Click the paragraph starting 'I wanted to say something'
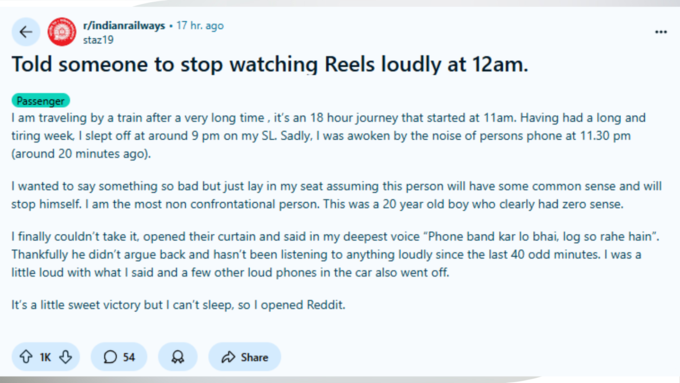Viewport: 680px width, 383px height. [337, 195]
